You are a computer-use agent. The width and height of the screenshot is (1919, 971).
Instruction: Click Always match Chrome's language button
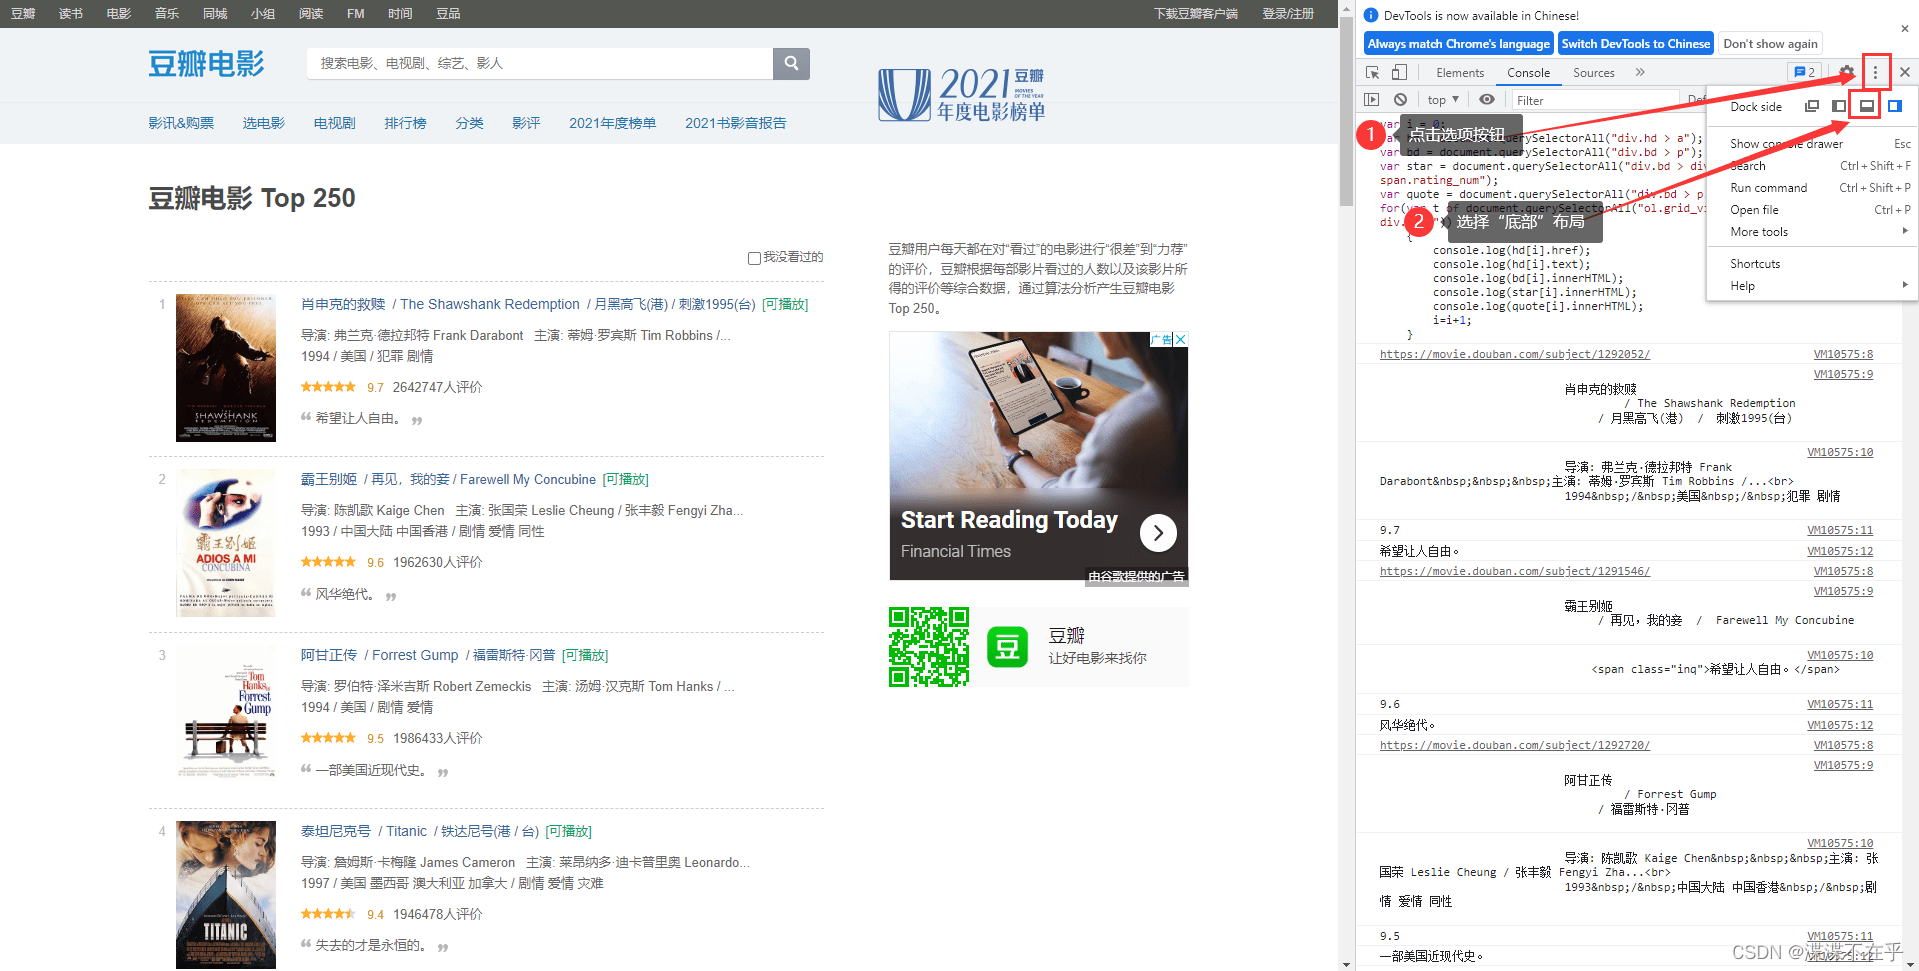pos(1458,44)
